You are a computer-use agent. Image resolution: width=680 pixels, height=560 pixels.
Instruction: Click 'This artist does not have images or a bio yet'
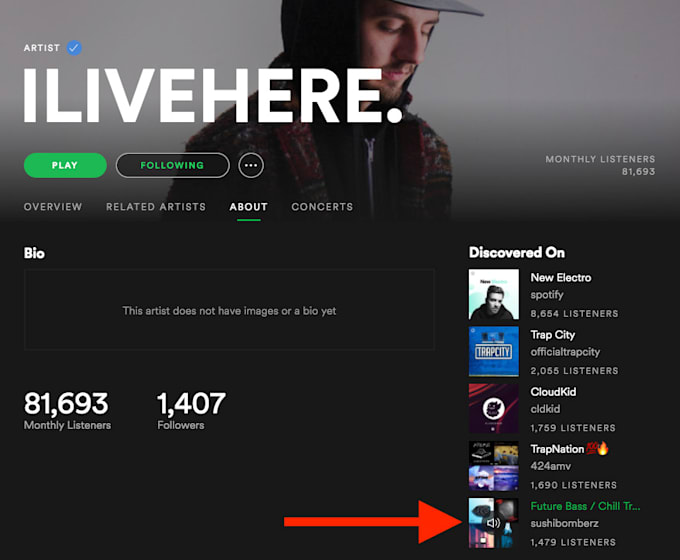[229, 311]
